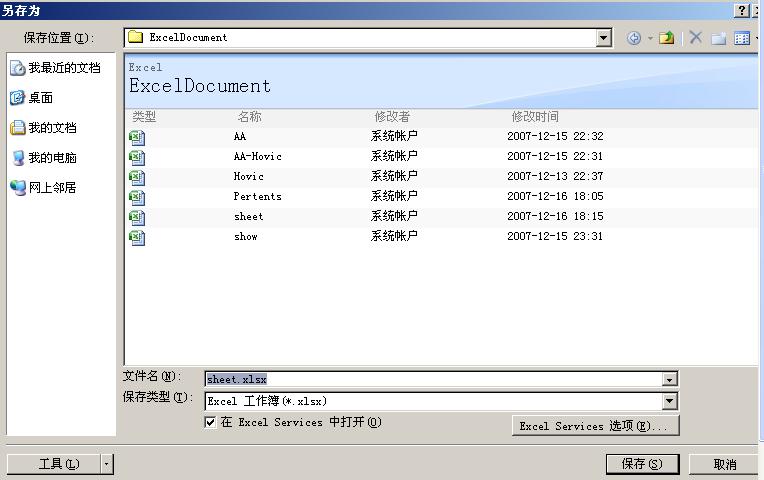Click the Delete X icon in toolbar

(696, 37)
